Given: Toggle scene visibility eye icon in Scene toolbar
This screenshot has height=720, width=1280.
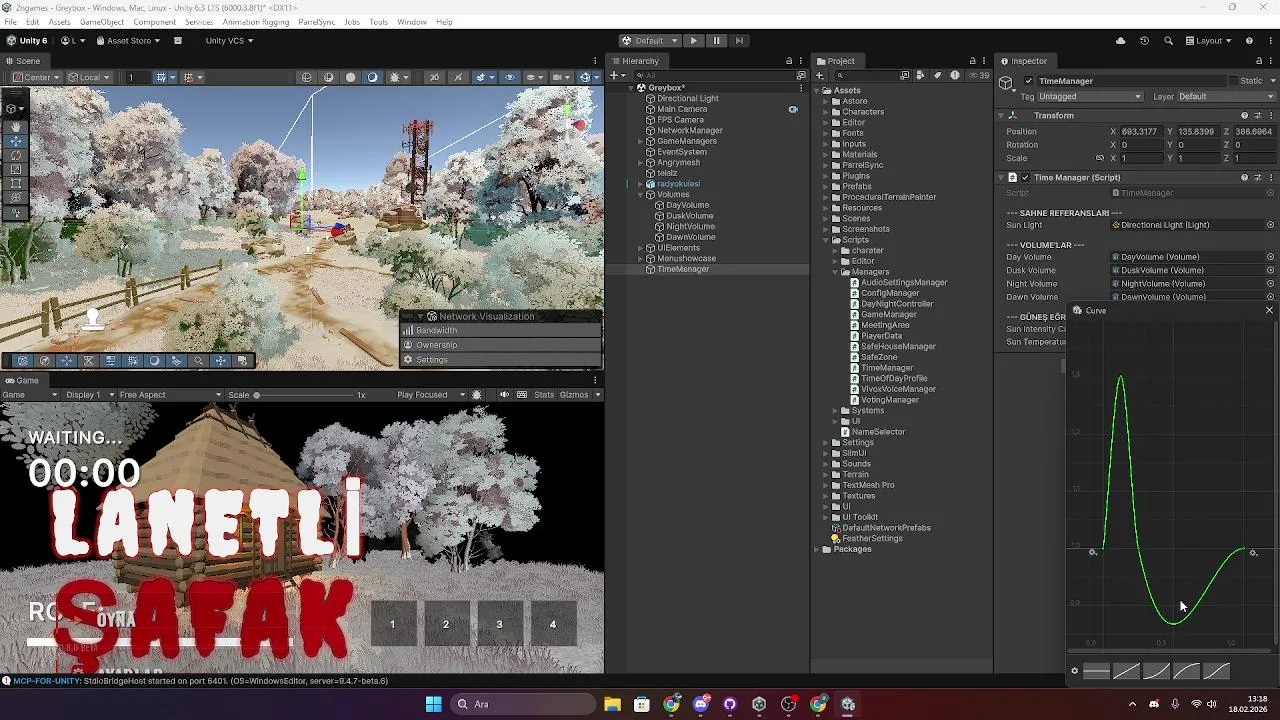Looking at the screenshot, I should [x=510, y=77].
